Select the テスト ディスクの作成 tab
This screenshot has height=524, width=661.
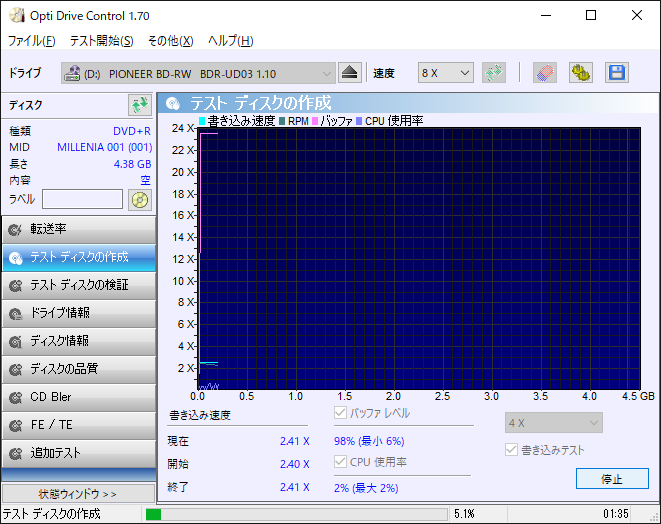(x=79, y=258)
